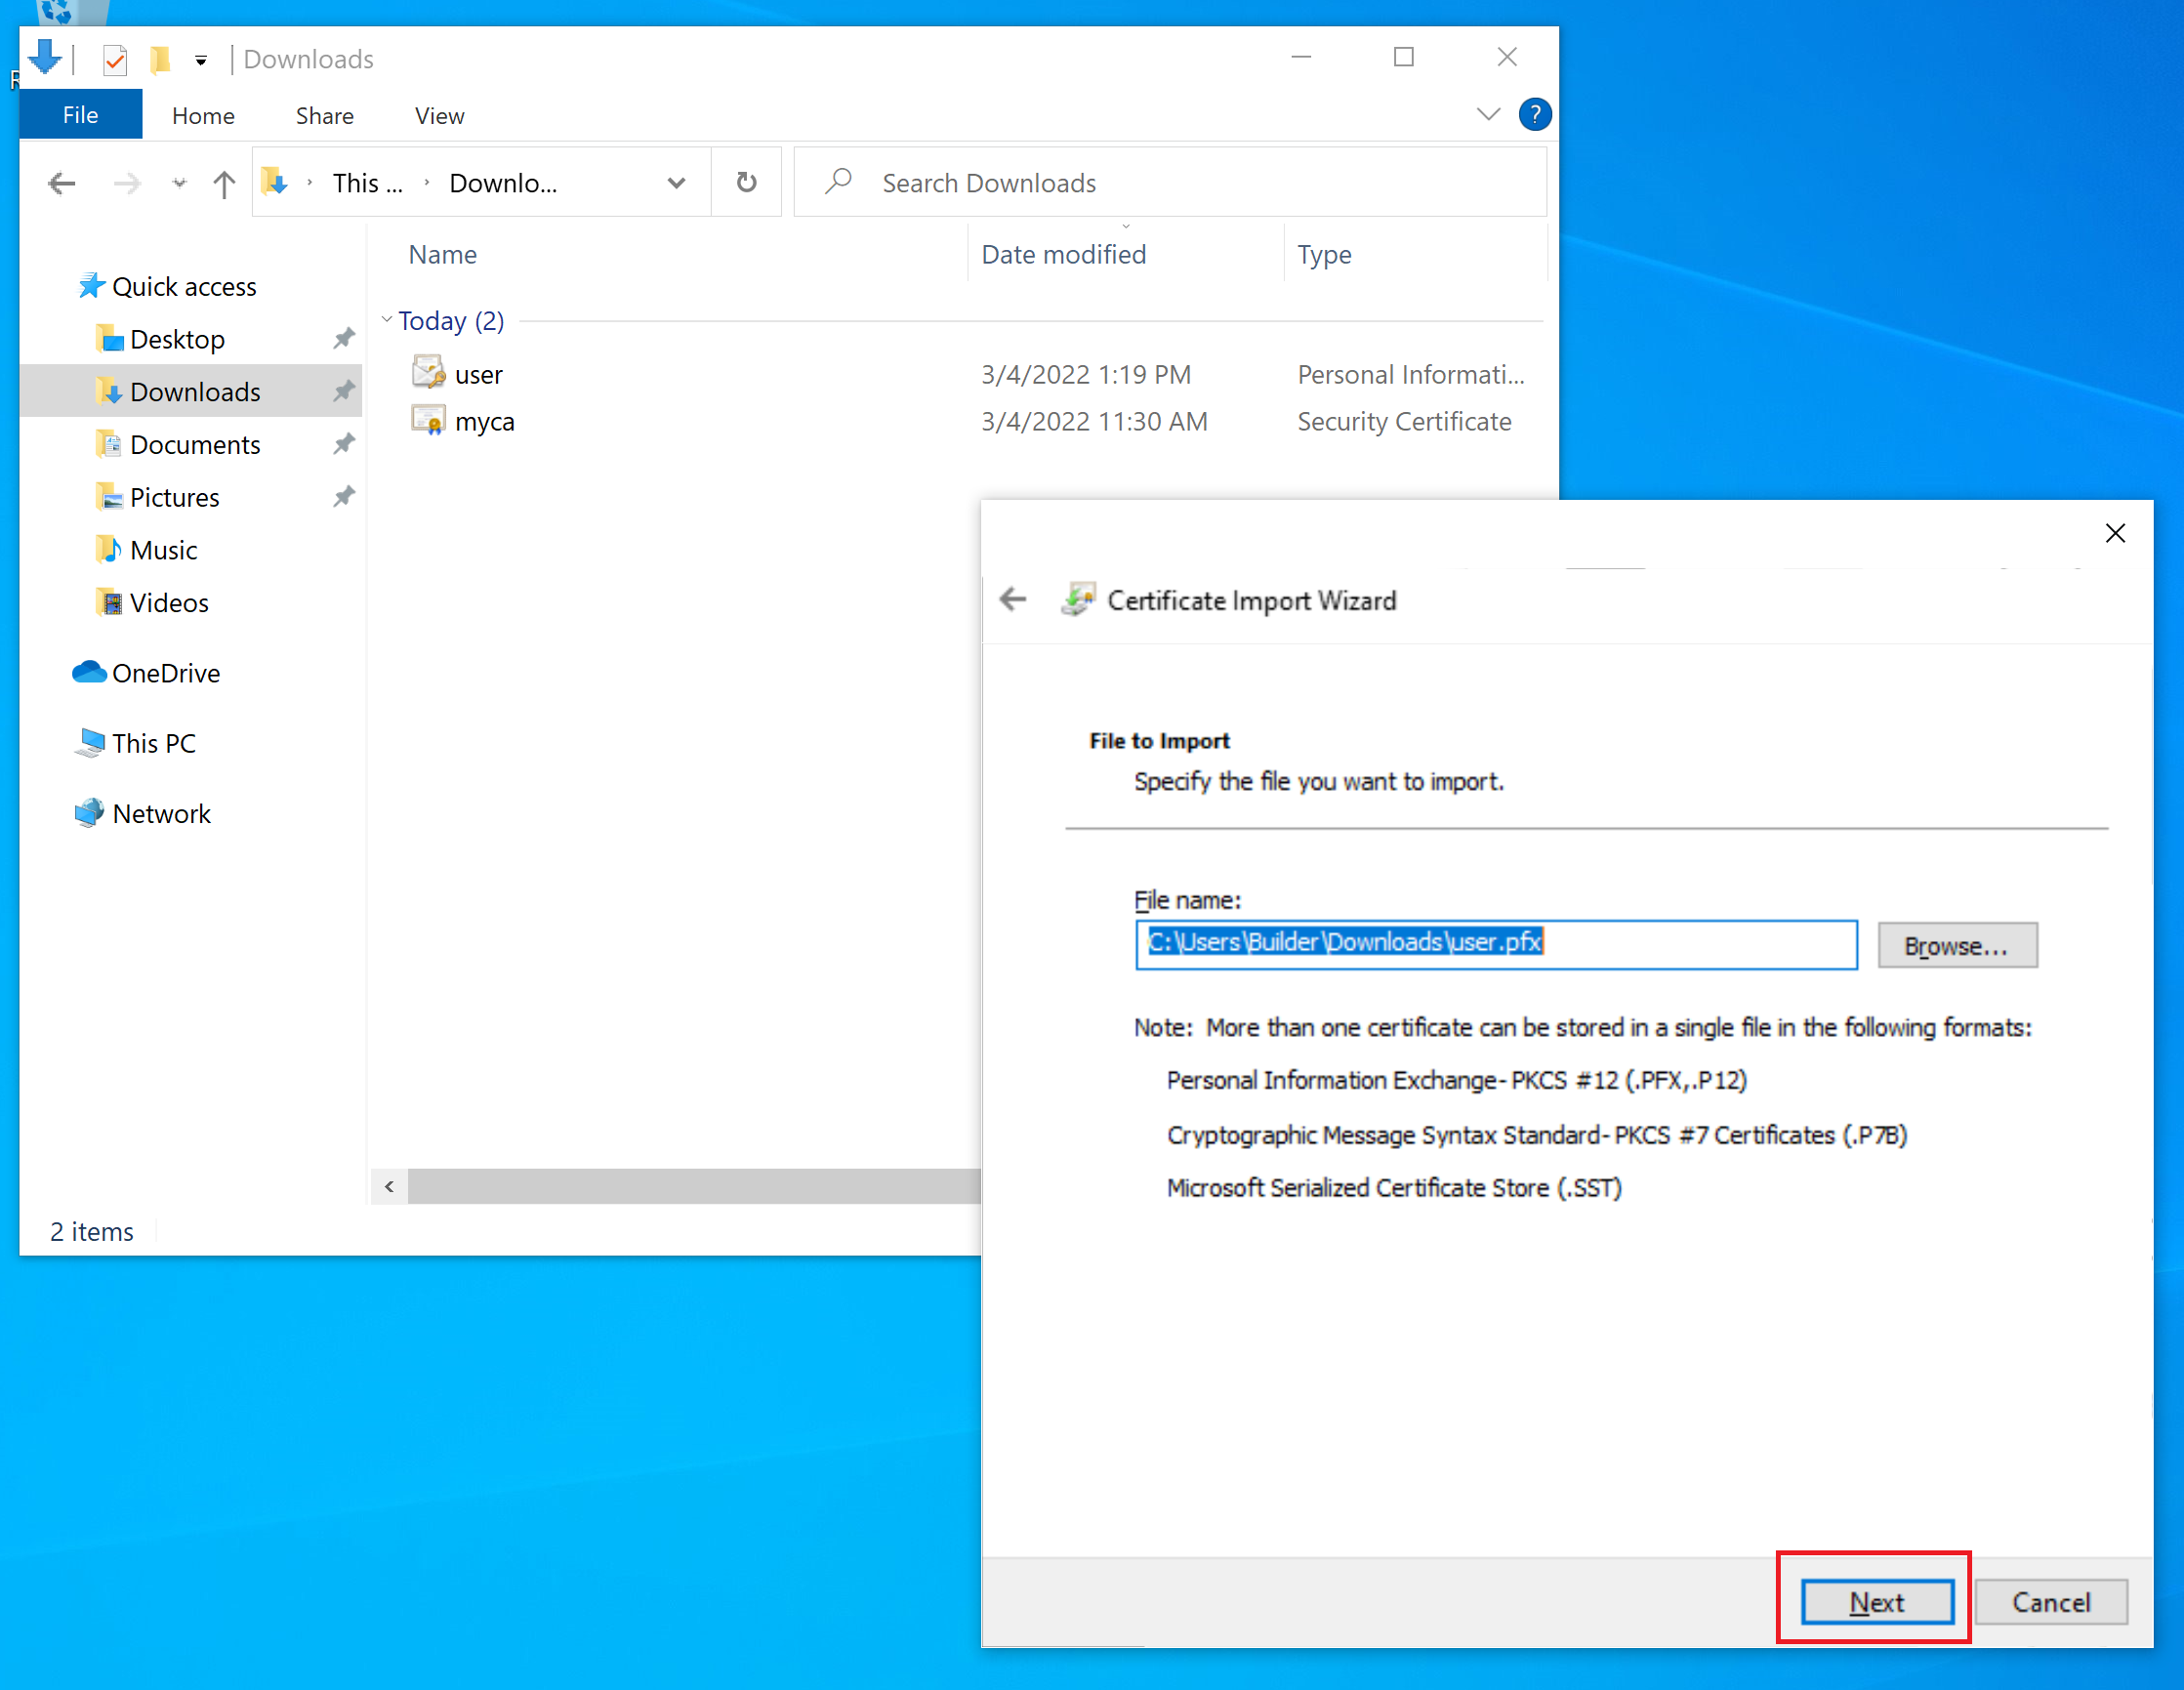2184x1690 pixels.
Task: Sort by the Name column header
Action: (442, 255)
